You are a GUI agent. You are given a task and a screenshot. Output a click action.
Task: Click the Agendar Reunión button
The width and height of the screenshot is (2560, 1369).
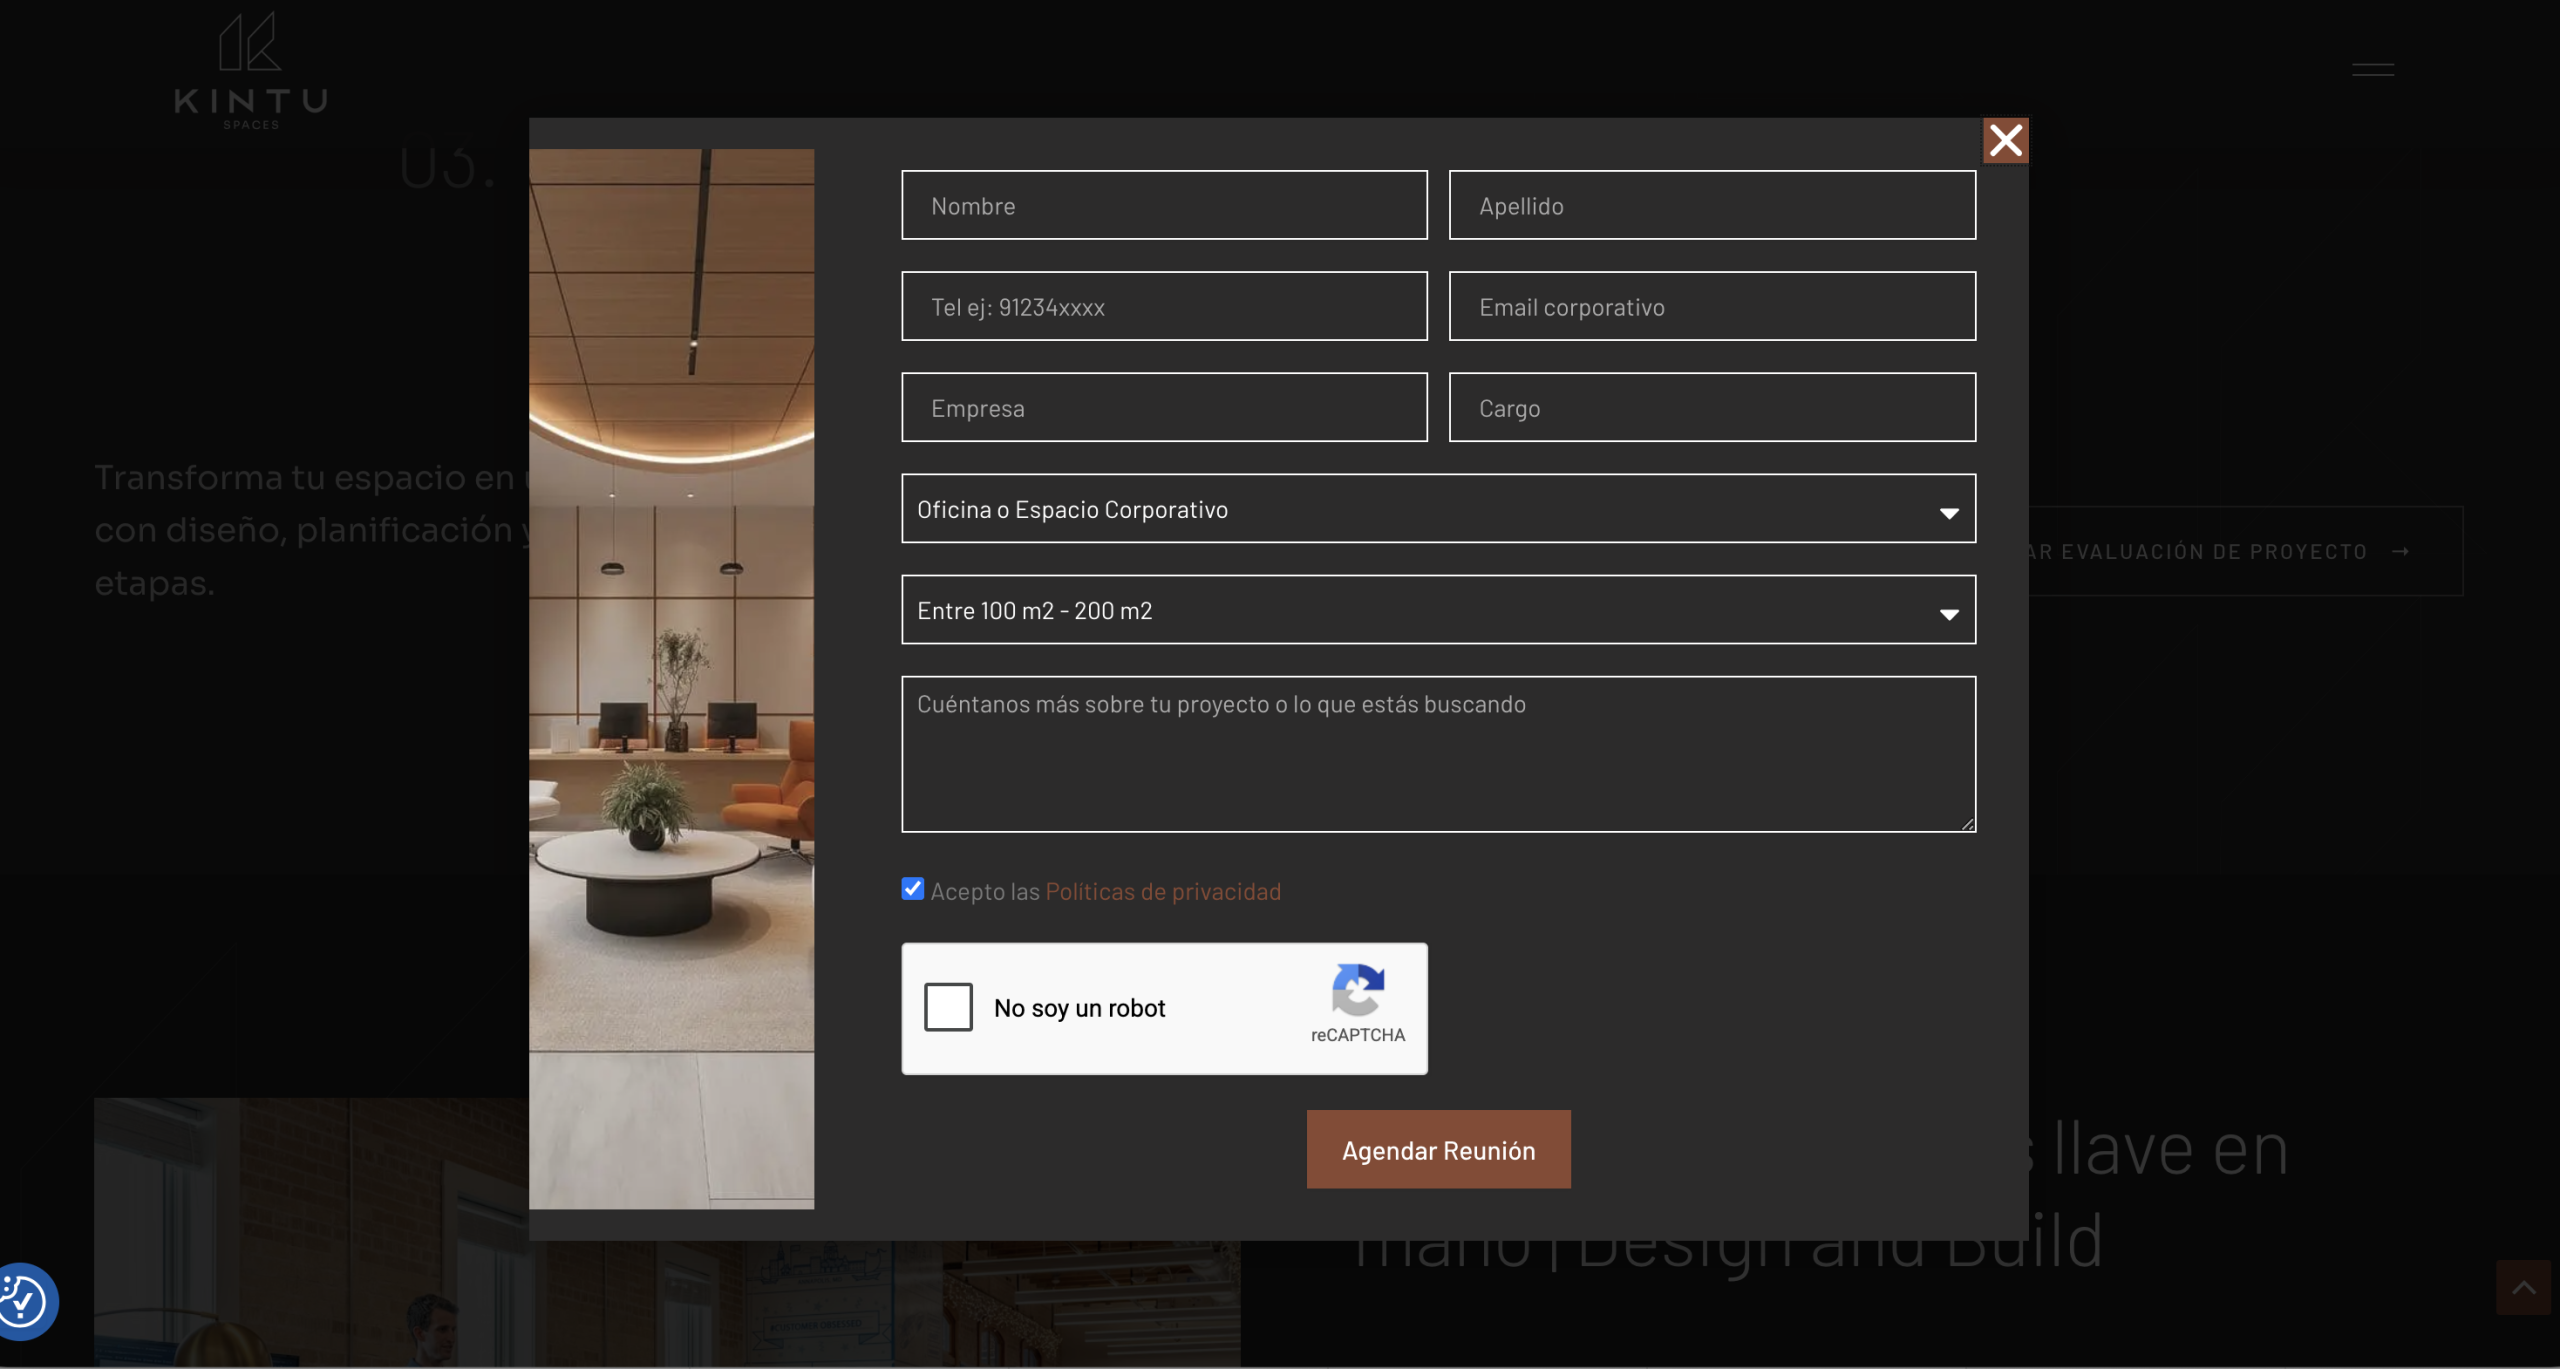[1438, 1150]
